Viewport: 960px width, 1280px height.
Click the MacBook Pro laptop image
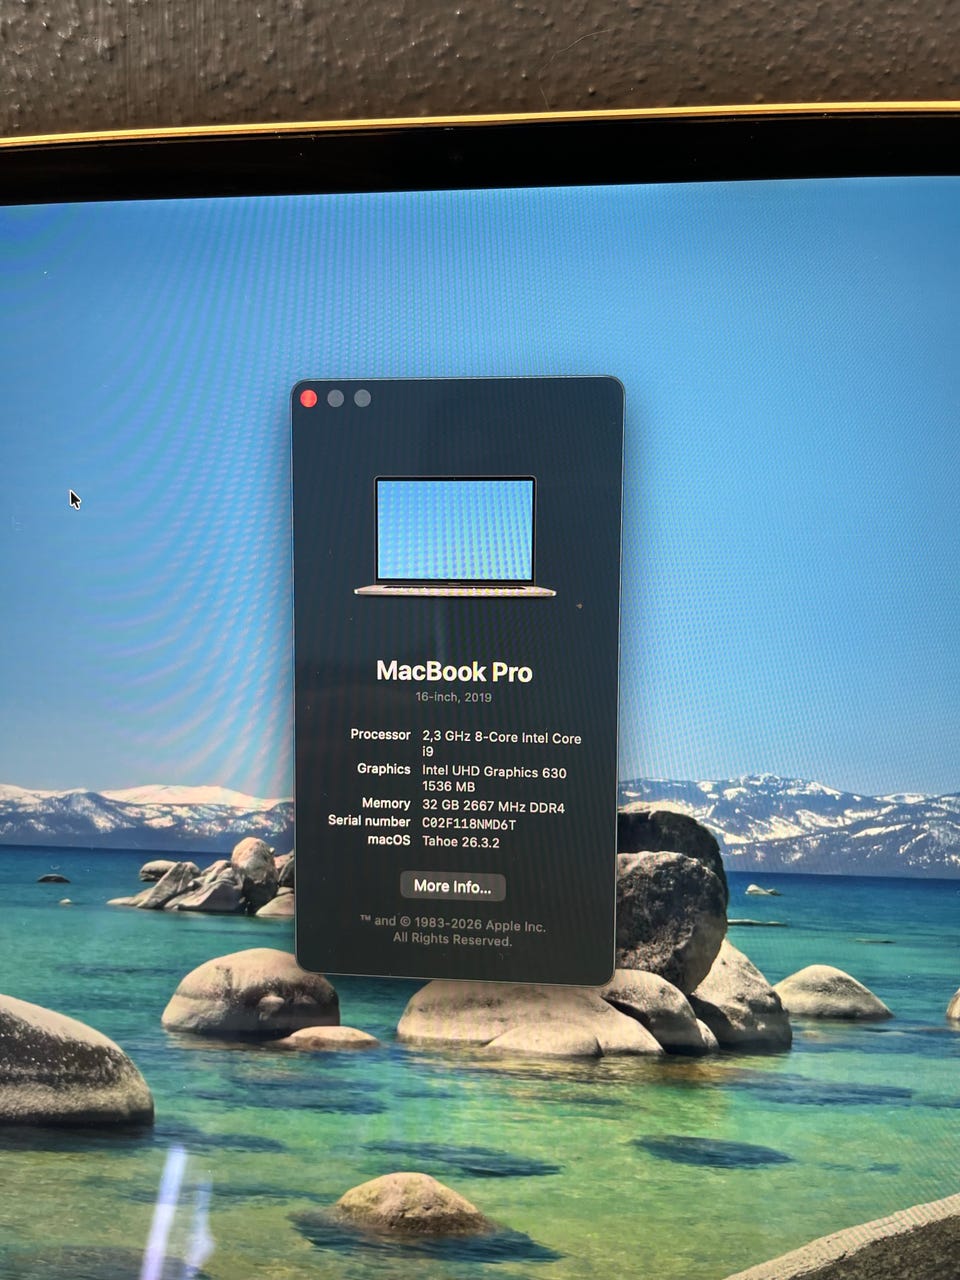coord(455,537)
